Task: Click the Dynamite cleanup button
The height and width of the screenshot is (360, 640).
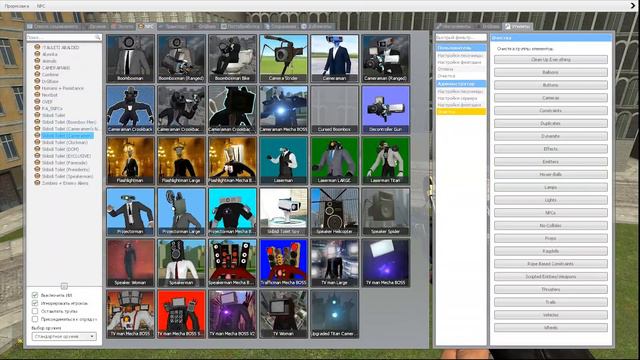Action: coord(551,136)
